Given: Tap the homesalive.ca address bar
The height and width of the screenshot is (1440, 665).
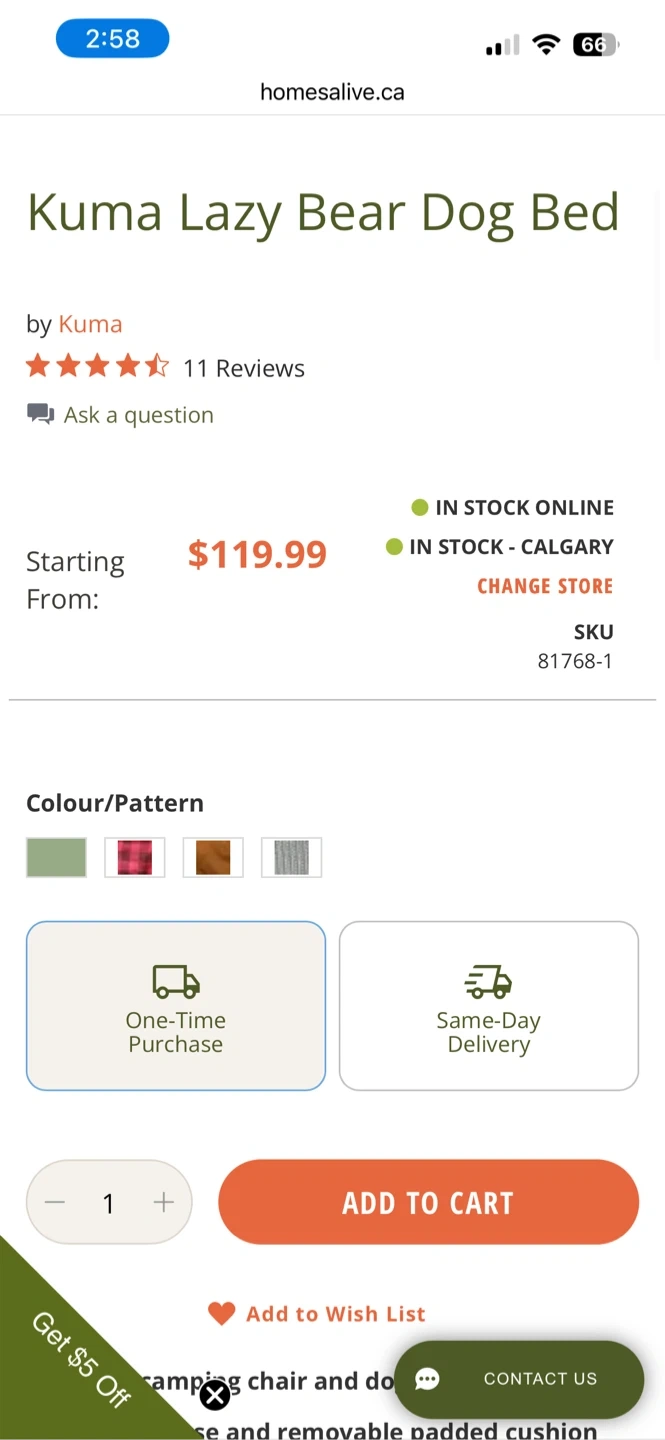Looking at the screenshot, I should 332,92.
